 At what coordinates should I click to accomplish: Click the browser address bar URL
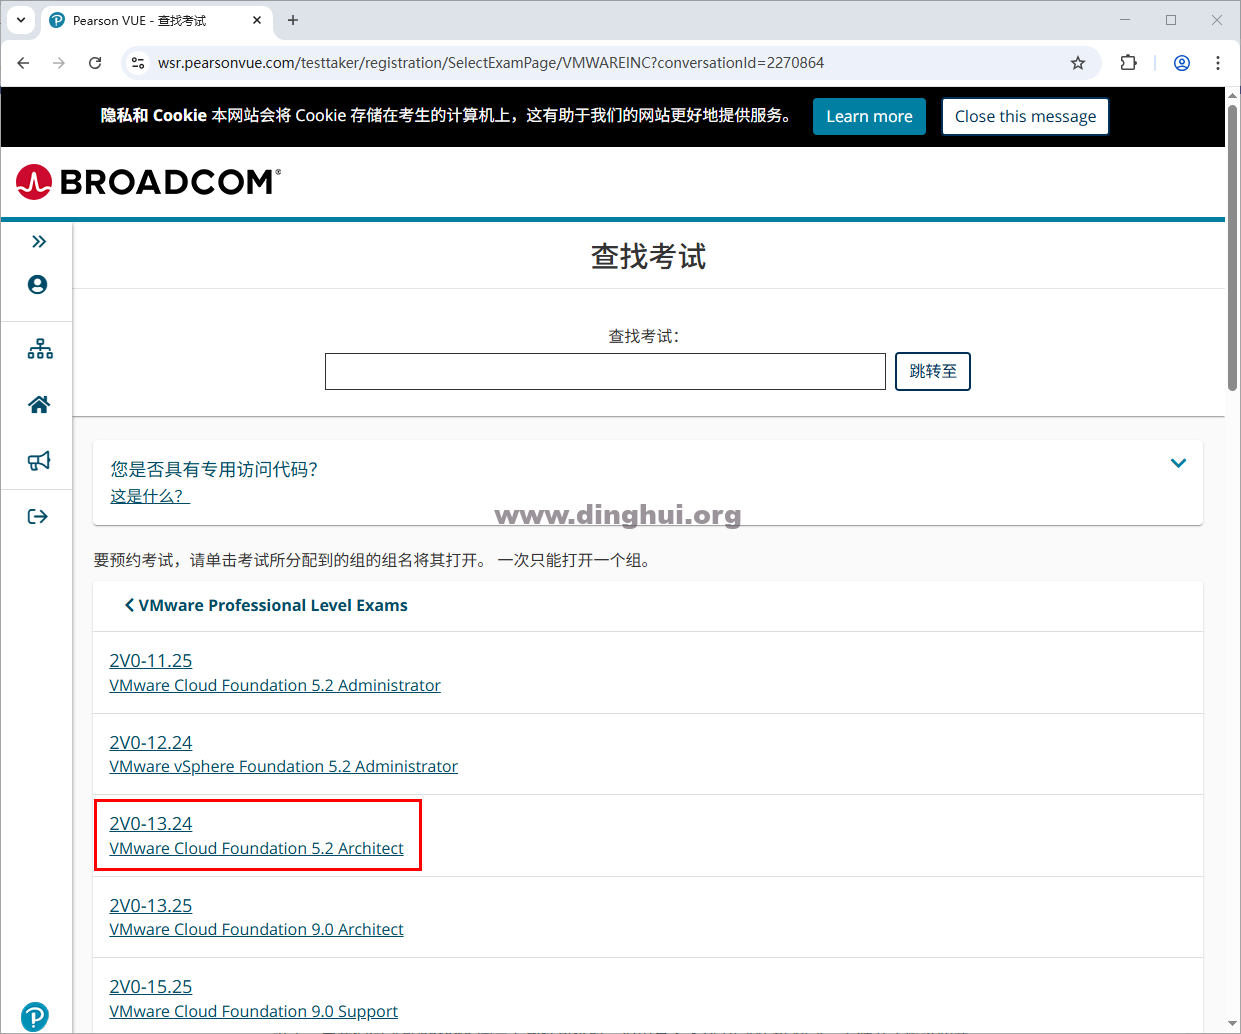[491, 63]
